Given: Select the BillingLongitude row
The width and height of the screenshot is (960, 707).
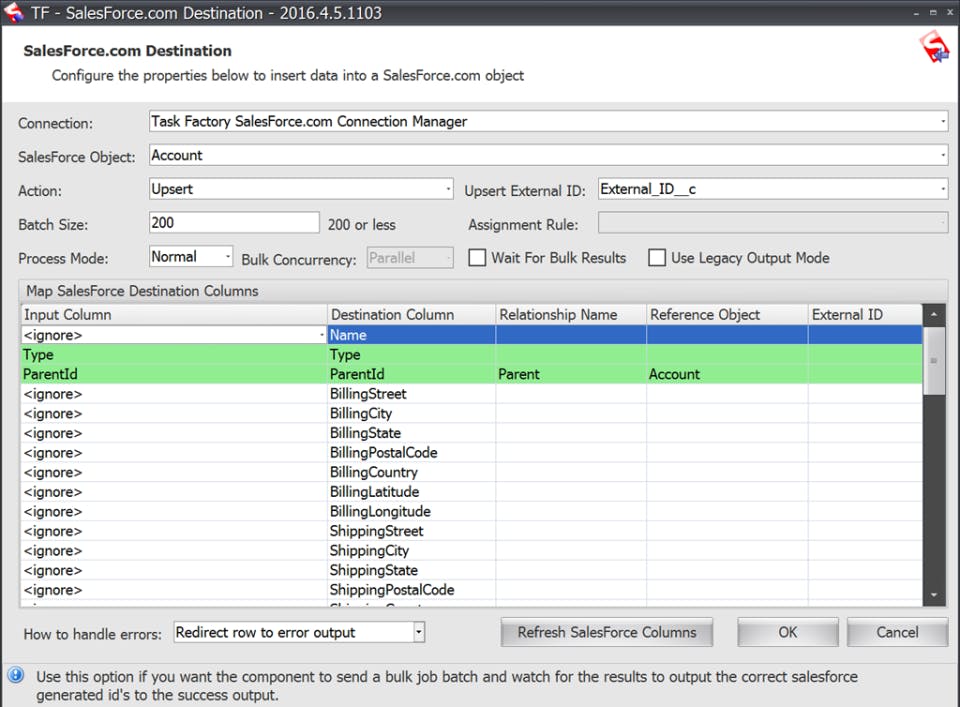Looking at the screenshot, I should tap(471, 511).
